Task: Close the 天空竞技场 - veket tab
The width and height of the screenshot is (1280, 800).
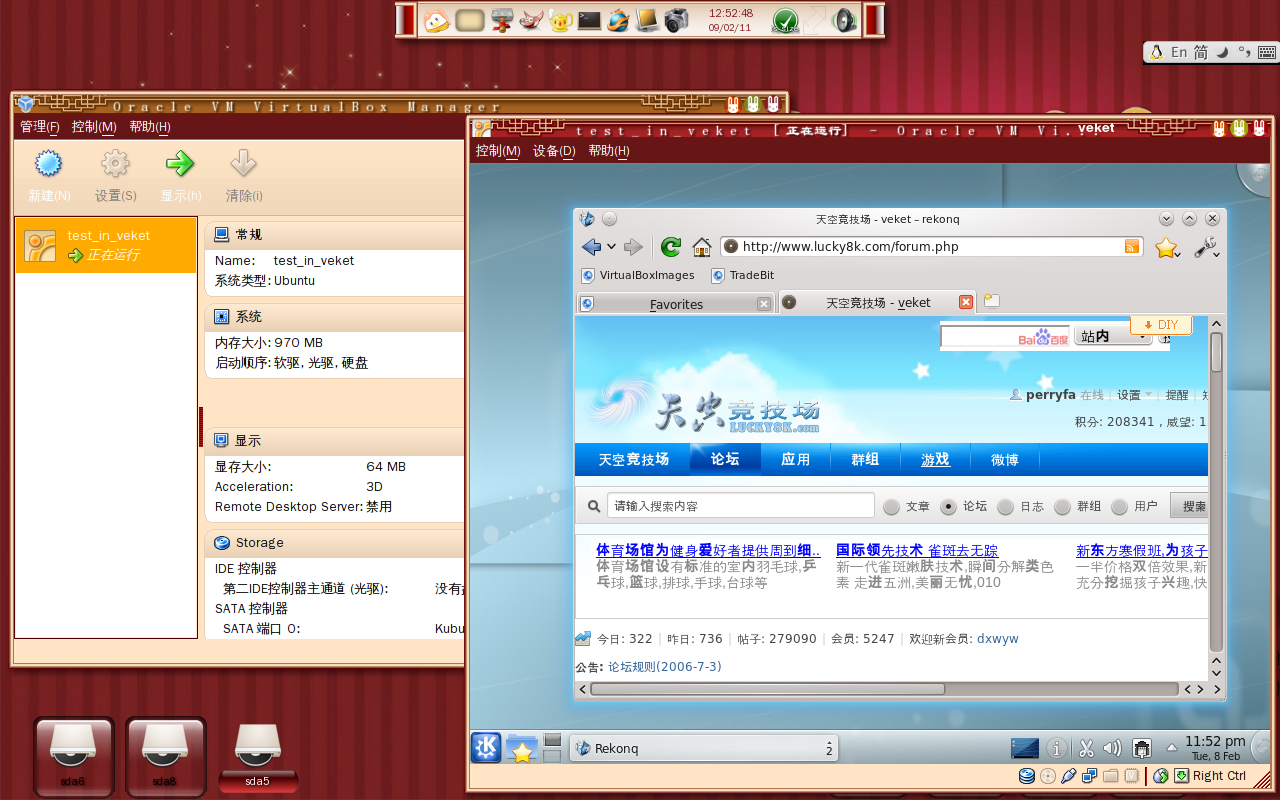Action: tap(965, 302)
